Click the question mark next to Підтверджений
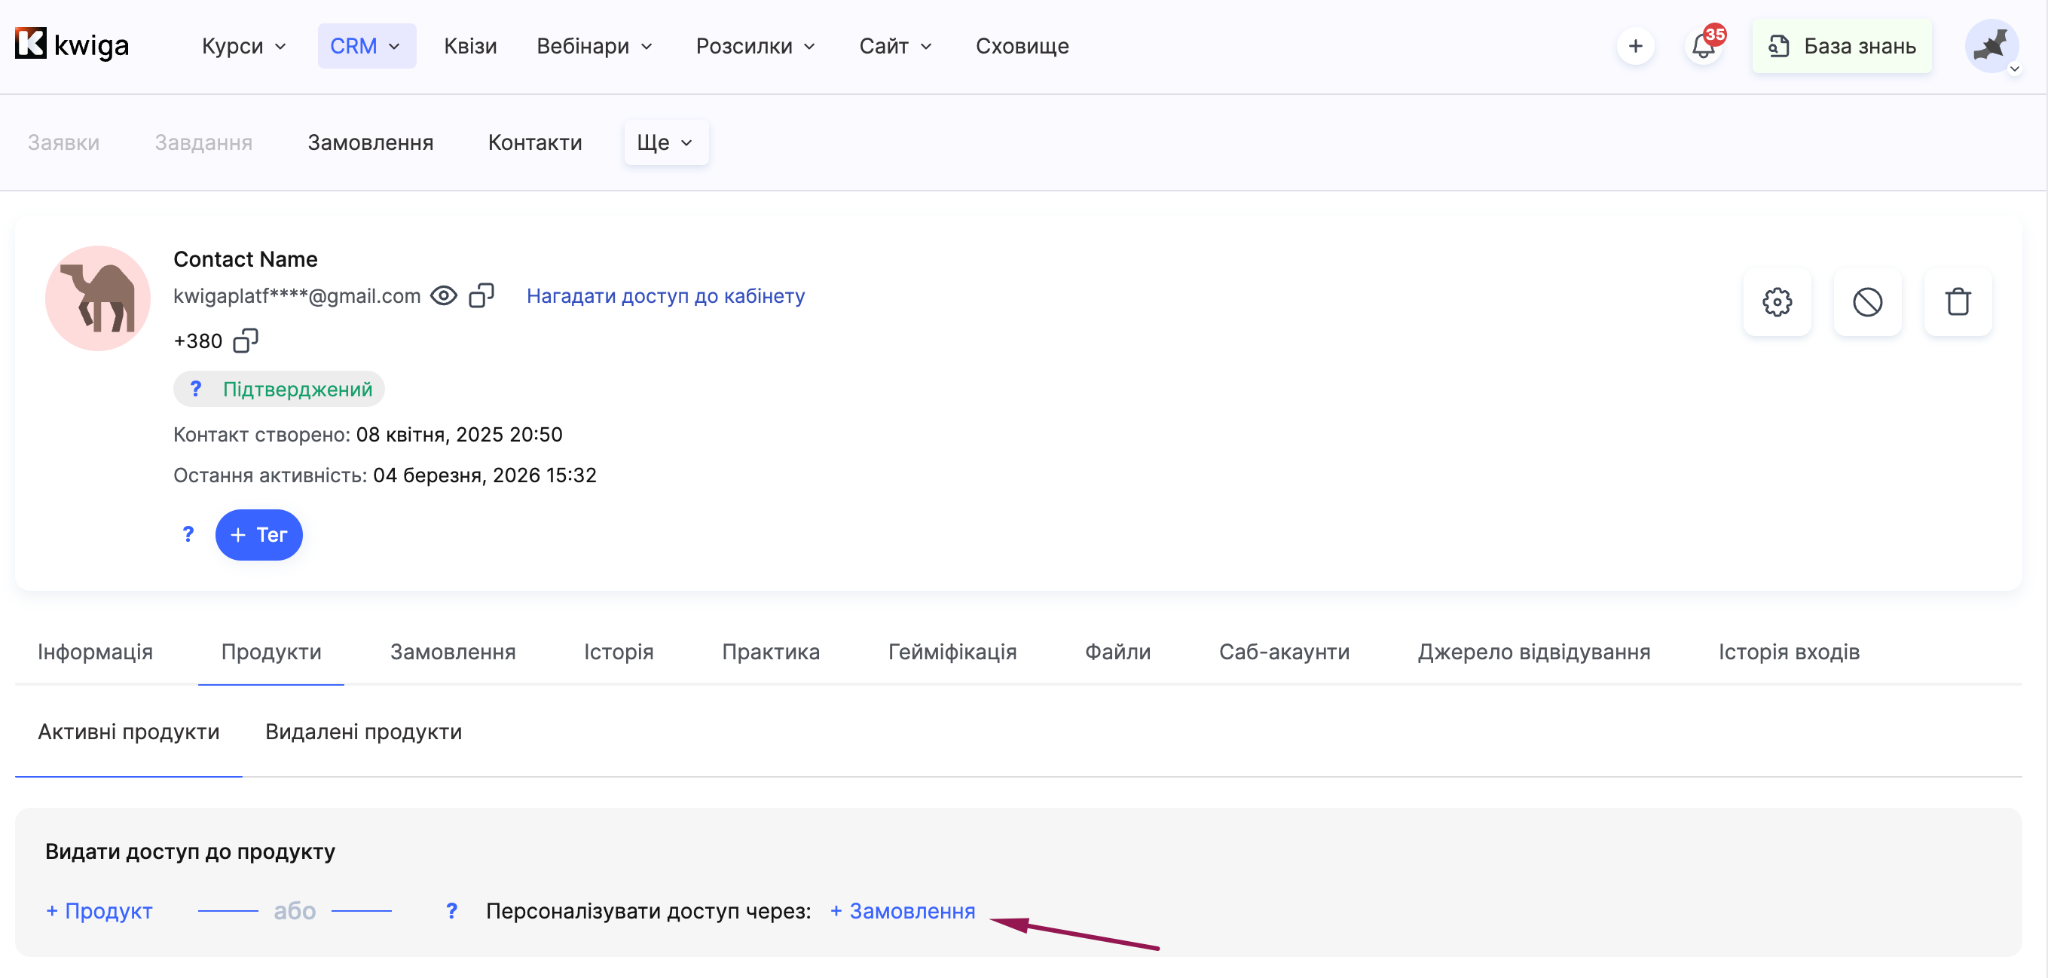Screen dimensions: 2048x978 tap(196, 389)
